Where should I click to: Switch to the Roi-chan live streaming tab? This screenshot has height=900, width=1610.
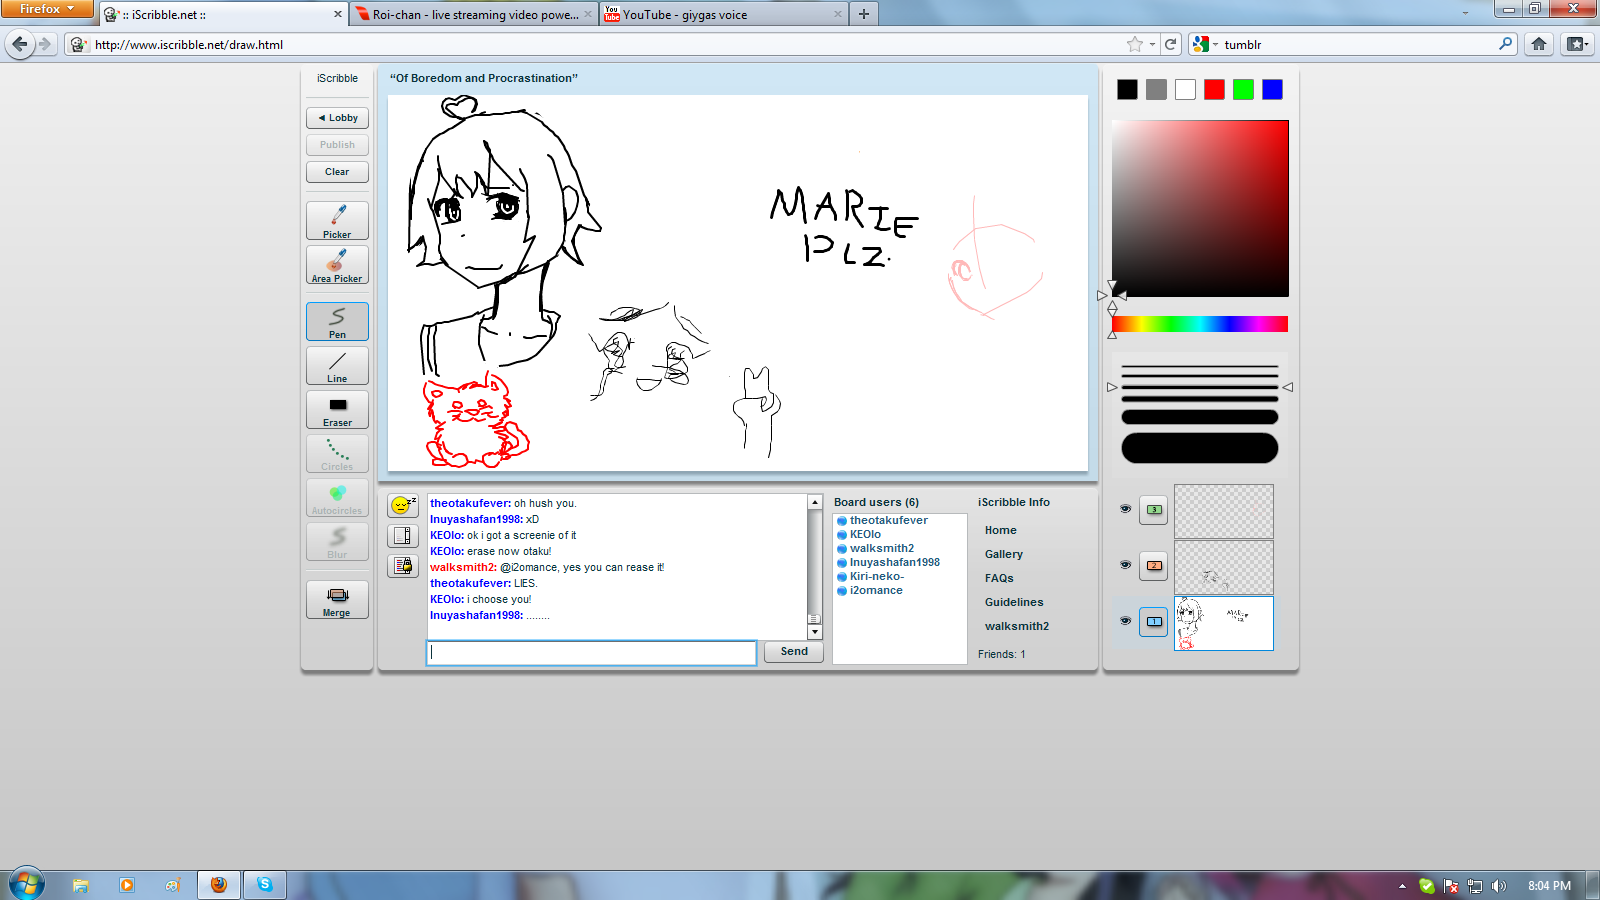pos(474,15)
